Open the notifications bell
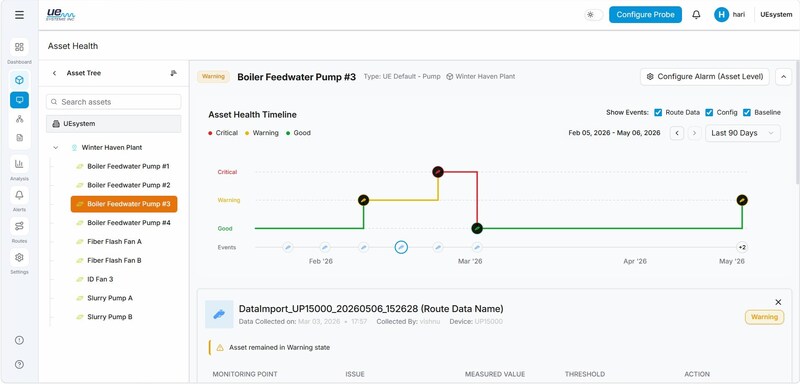800x384 pixels. [x=696, y=15]
